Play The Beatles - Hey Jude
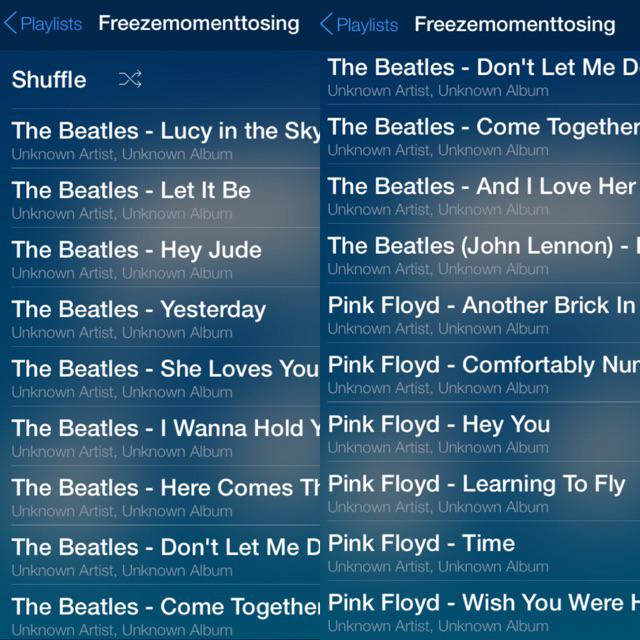Screen dimensions: 640x640 (166, 258)
